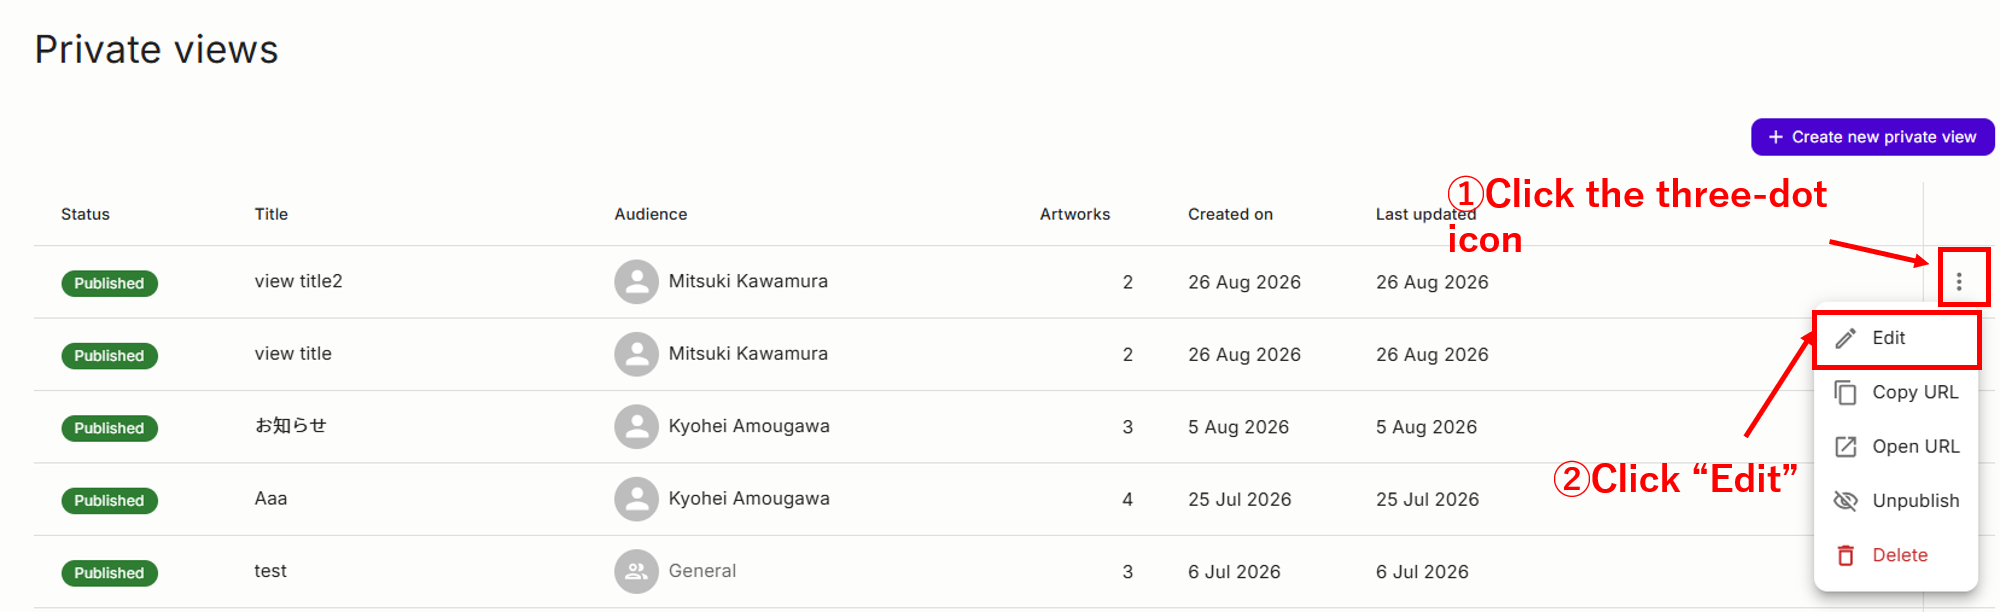Click the Title column header
This screenshot has height=612, width=2000.
tap(271, 214)
